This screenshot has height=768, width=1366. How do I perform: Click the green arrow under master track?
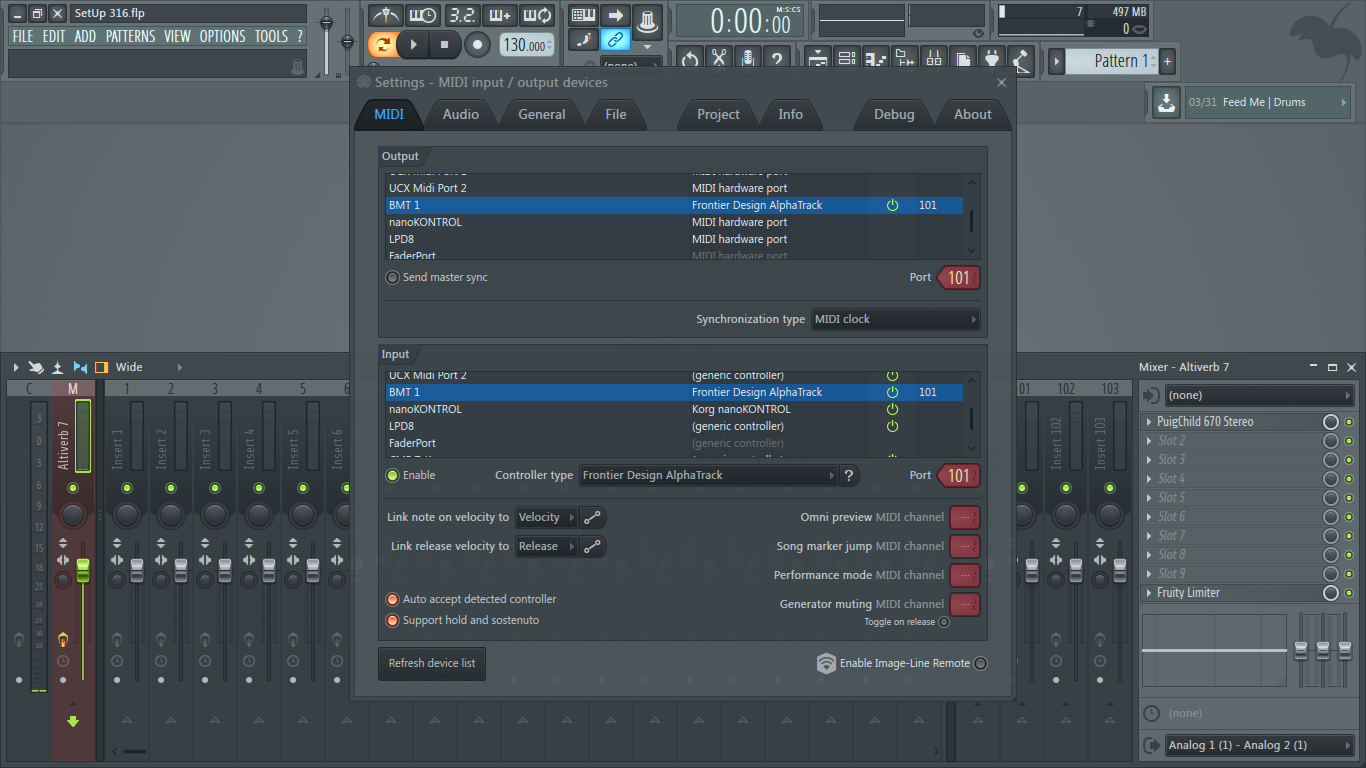click(73, 721)
